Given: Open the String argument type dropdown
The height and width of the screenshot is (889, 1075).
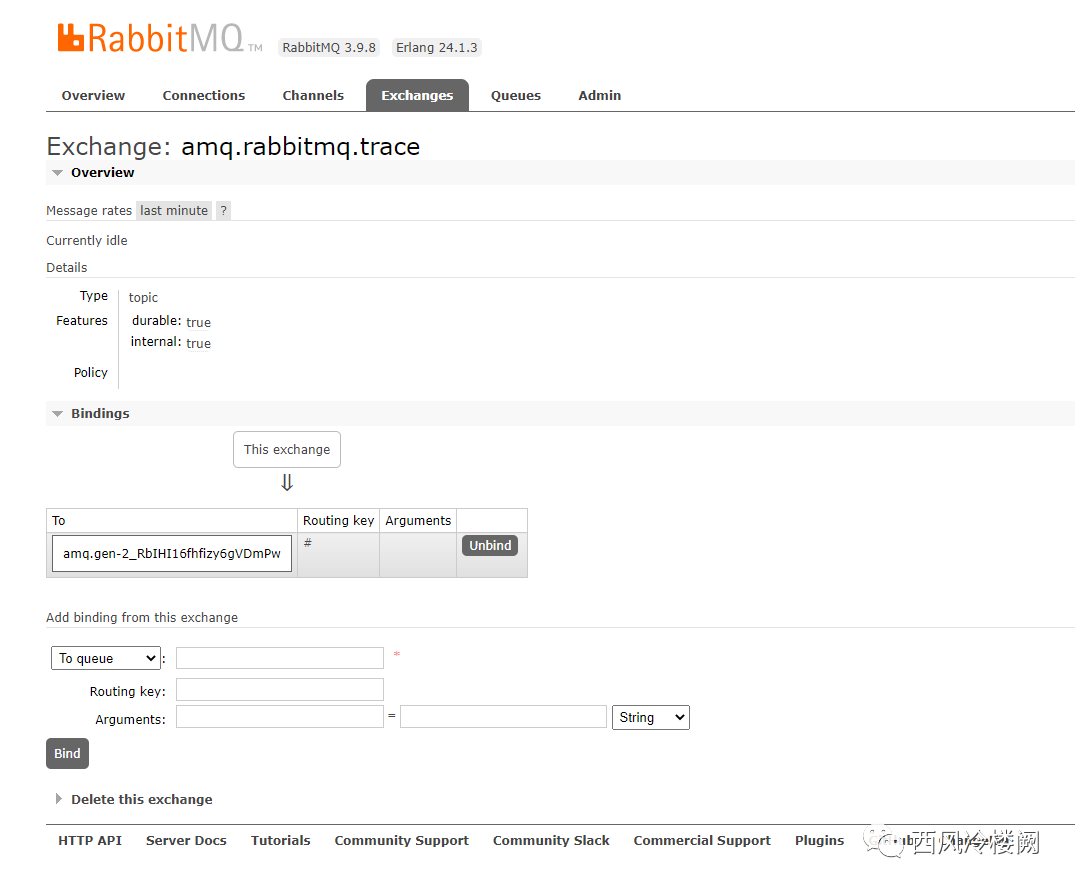Looking at the screenshot, I should tap(651, 718).
